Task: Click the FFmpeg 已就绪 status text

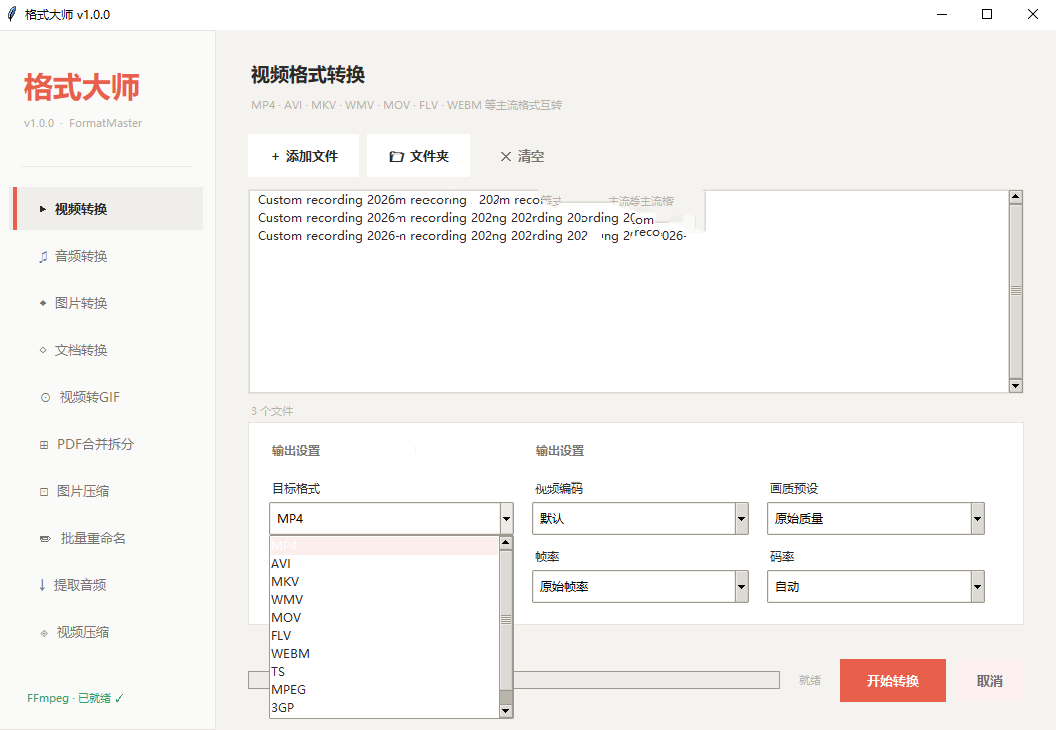Action: [x=75, y=698]
